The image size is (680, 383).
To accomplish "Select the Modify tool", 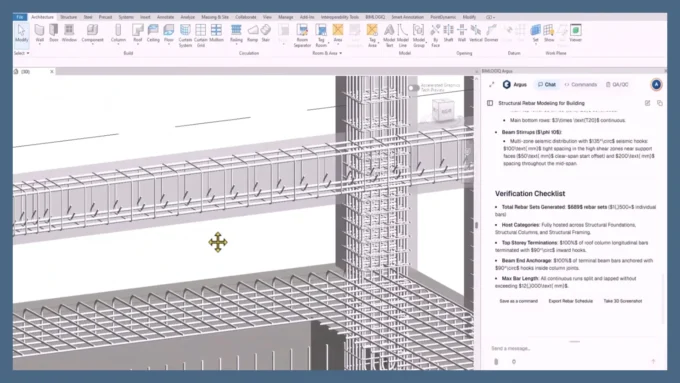I will pyautogui.click(x=21, y=33).
